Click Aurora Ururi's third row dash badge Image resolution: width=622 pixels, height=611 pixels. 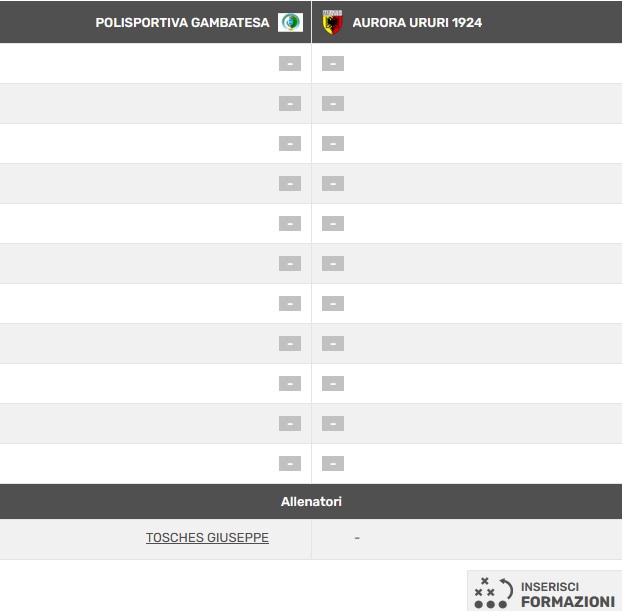(x=333, y=144)
